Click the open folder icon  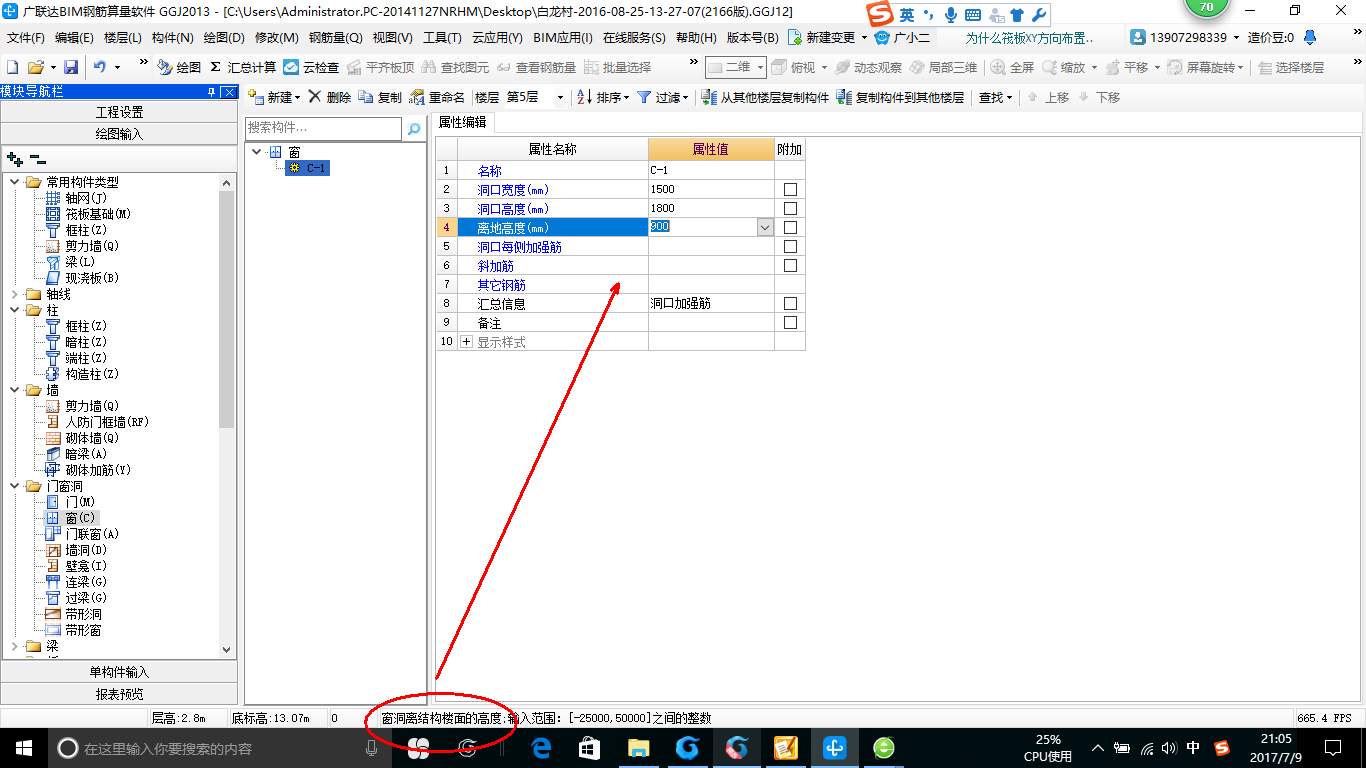pyautogui.click(x=35, y=67)
